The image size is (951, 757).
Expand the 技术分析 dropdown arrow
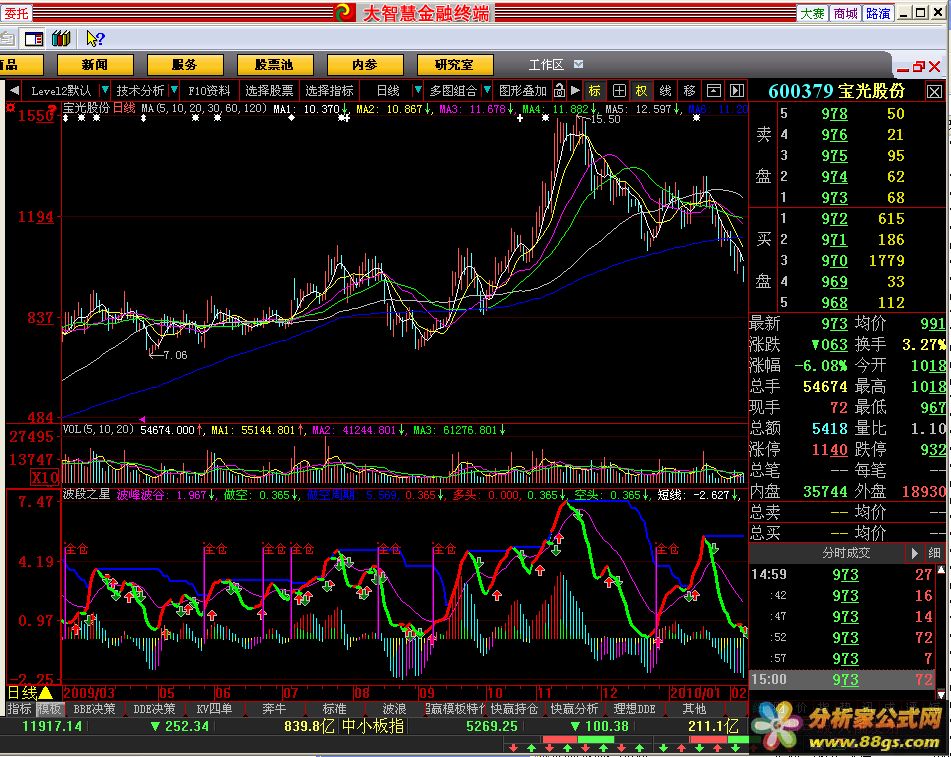(174, 90)
